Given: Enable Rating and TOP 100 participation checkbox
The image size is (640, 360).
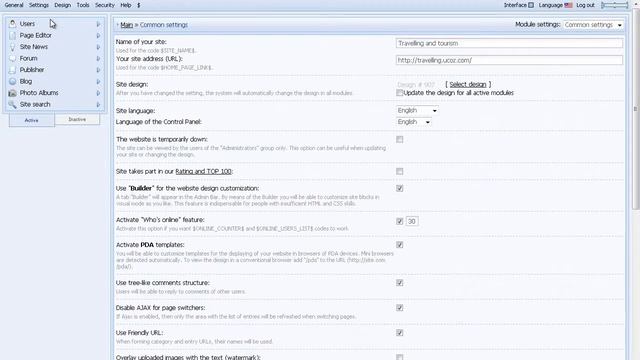Looking at the screenshot, I should click(x=400, y=171).
